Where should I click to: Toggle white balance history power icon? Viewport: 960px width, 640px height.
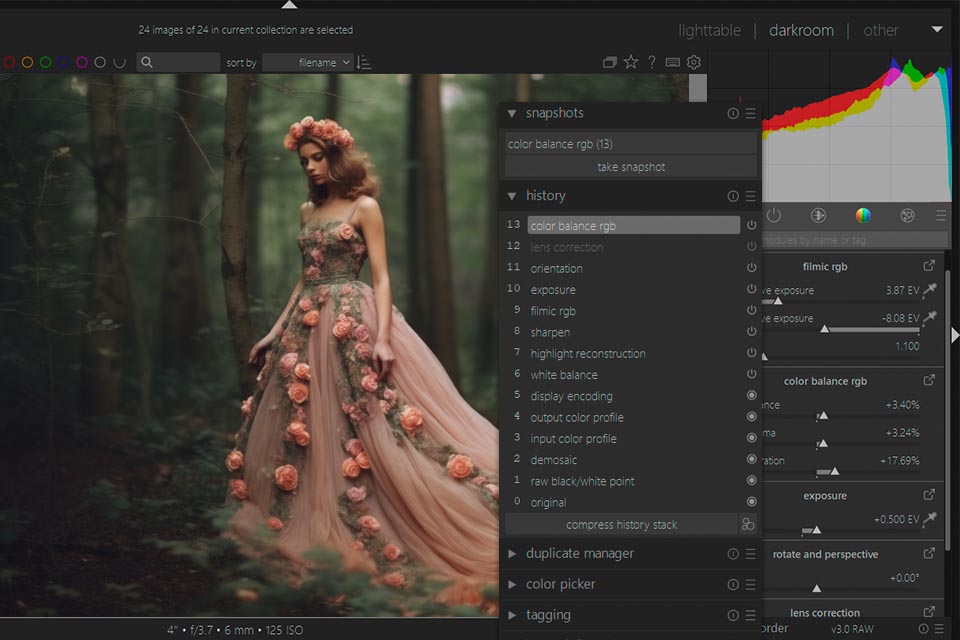[751, 374]
